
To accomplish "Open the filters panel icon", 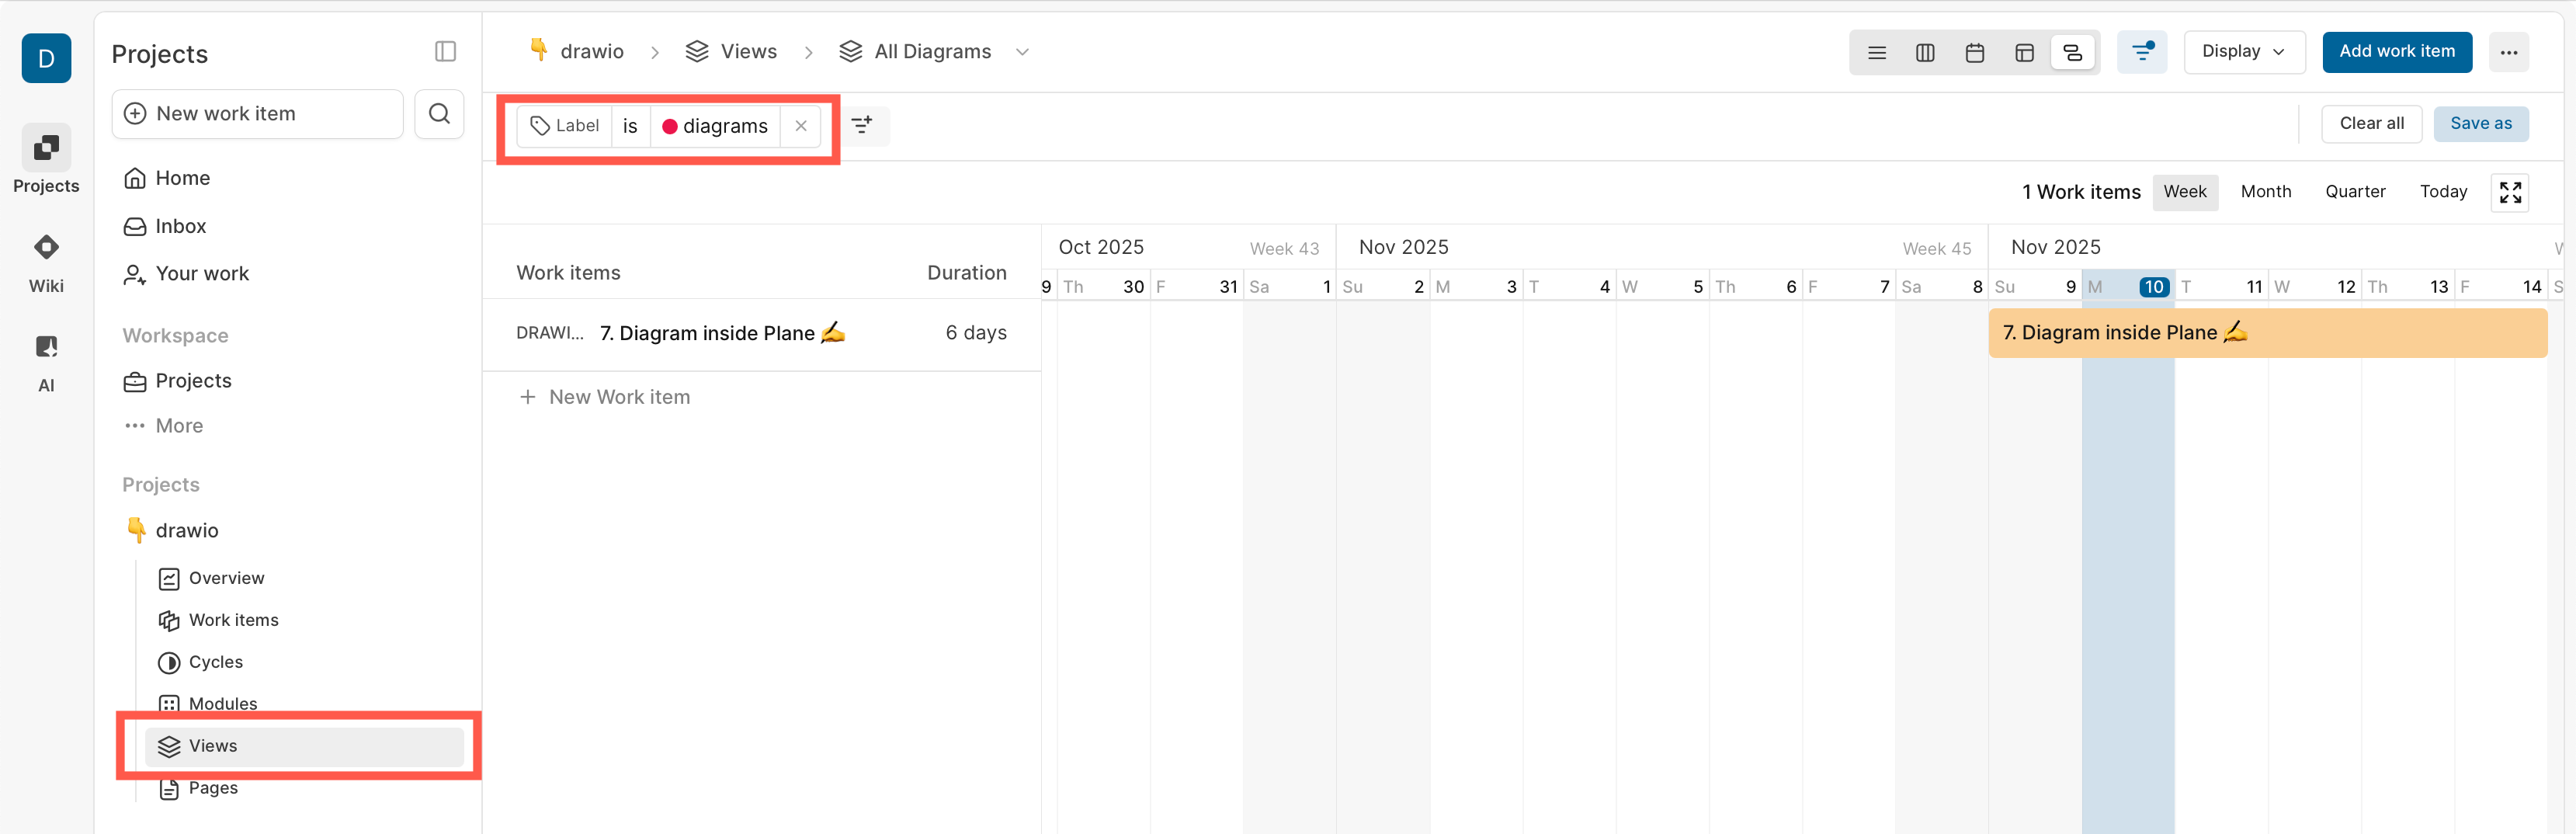I will point(2142,52).
